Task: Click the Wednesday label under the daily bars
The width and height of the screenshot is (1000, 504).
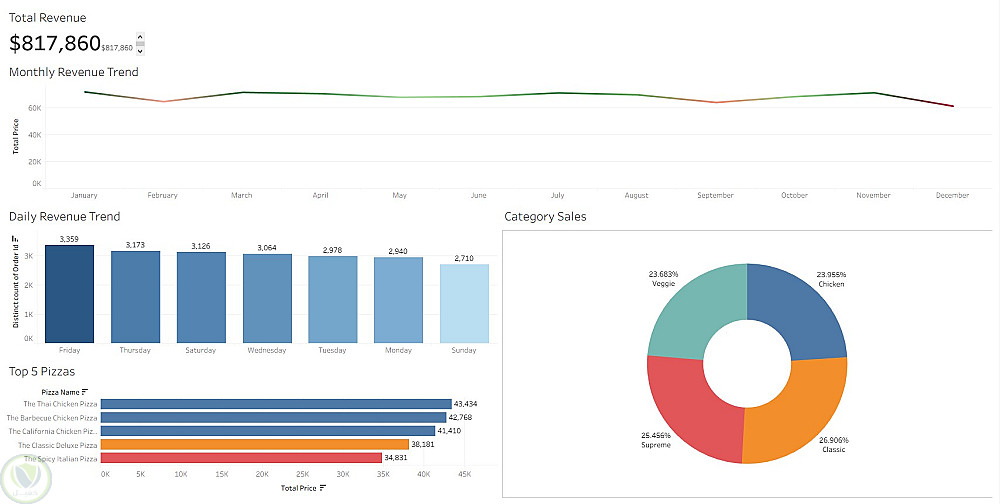Action: (x=267, y=350)
